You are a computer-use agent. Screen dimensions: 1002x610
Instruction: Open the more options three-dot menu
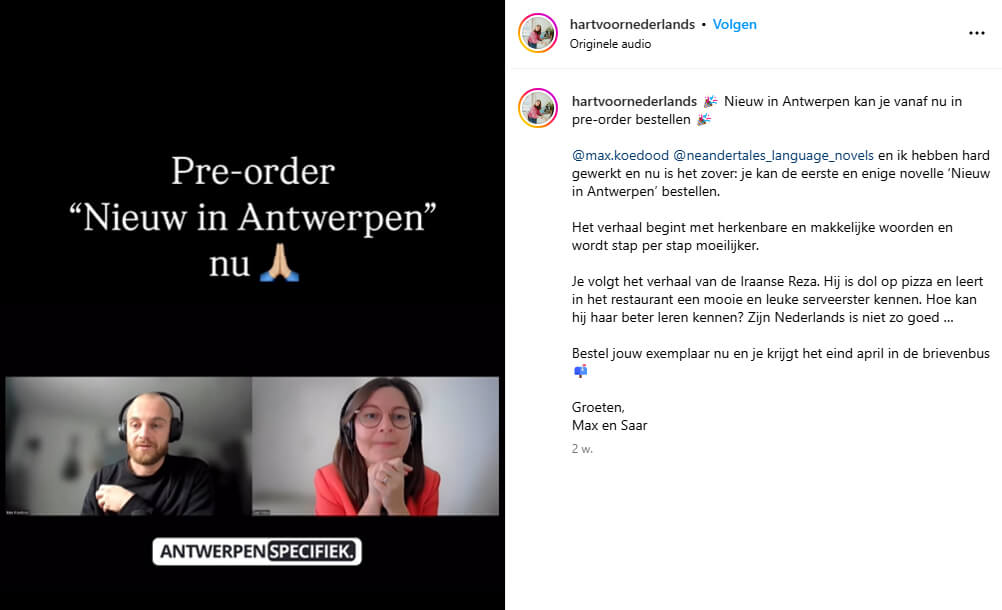[976, 33]
